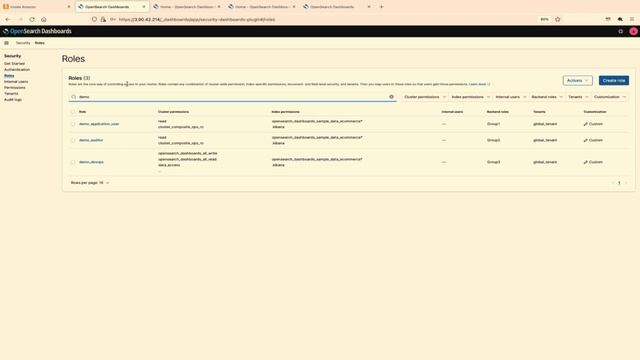640x360 pixels.
Task: Open Authentication in Security sidebar
Action: [17, 70]
